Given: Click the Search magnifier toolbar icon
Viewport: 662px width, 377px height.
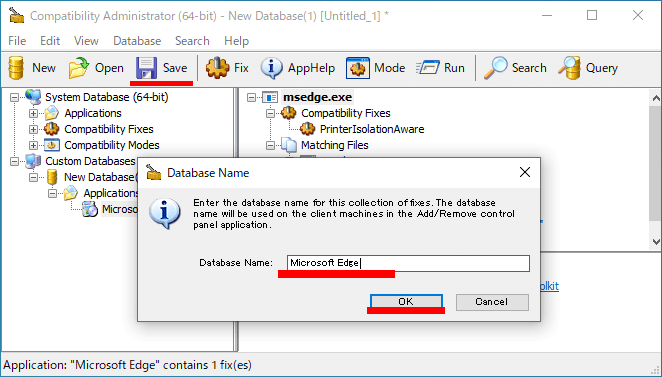Looking at the screenshot, I should tap(495, 68).
